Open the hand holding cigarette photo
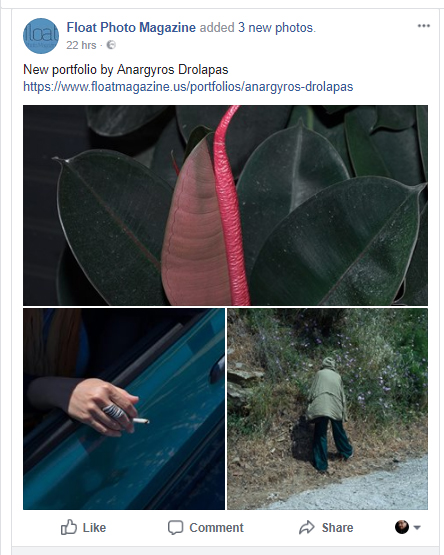 click(x=124, y=409)
